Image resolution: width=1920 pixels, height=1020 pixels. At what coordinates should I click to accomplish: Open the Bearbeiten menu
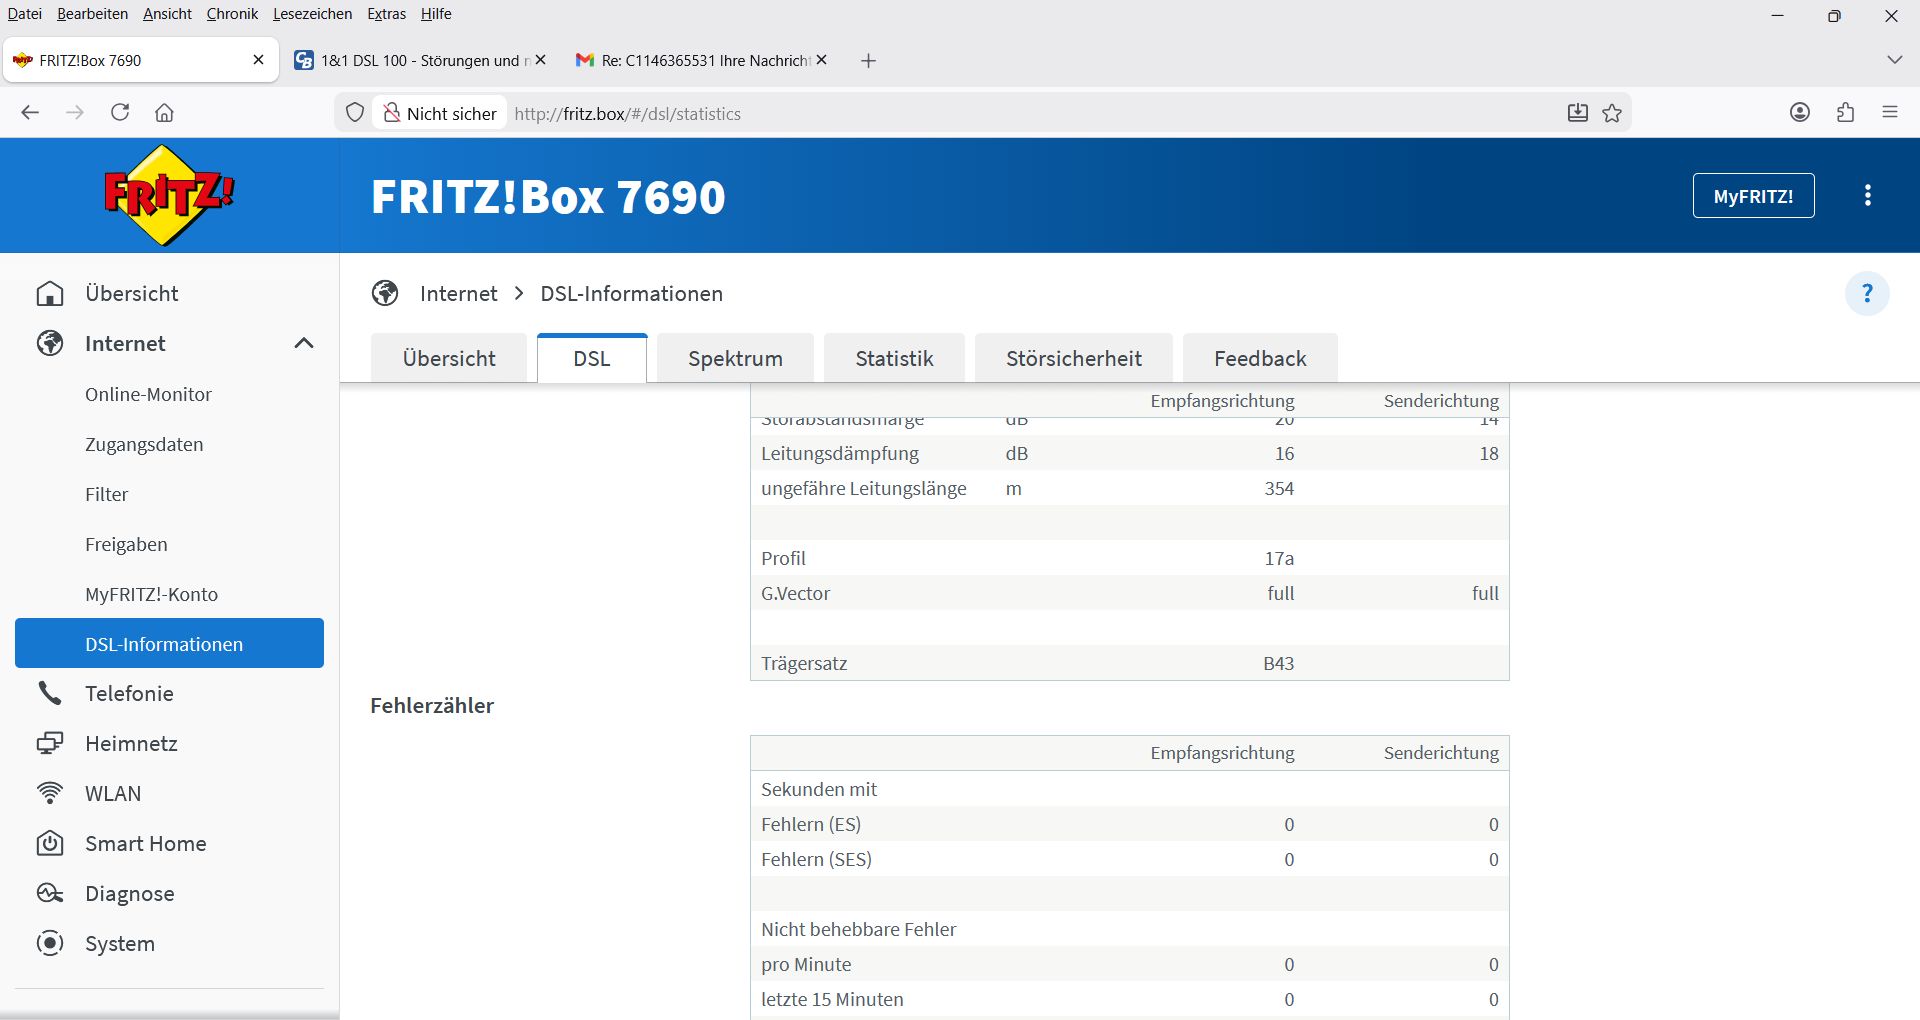click(92, 14)
